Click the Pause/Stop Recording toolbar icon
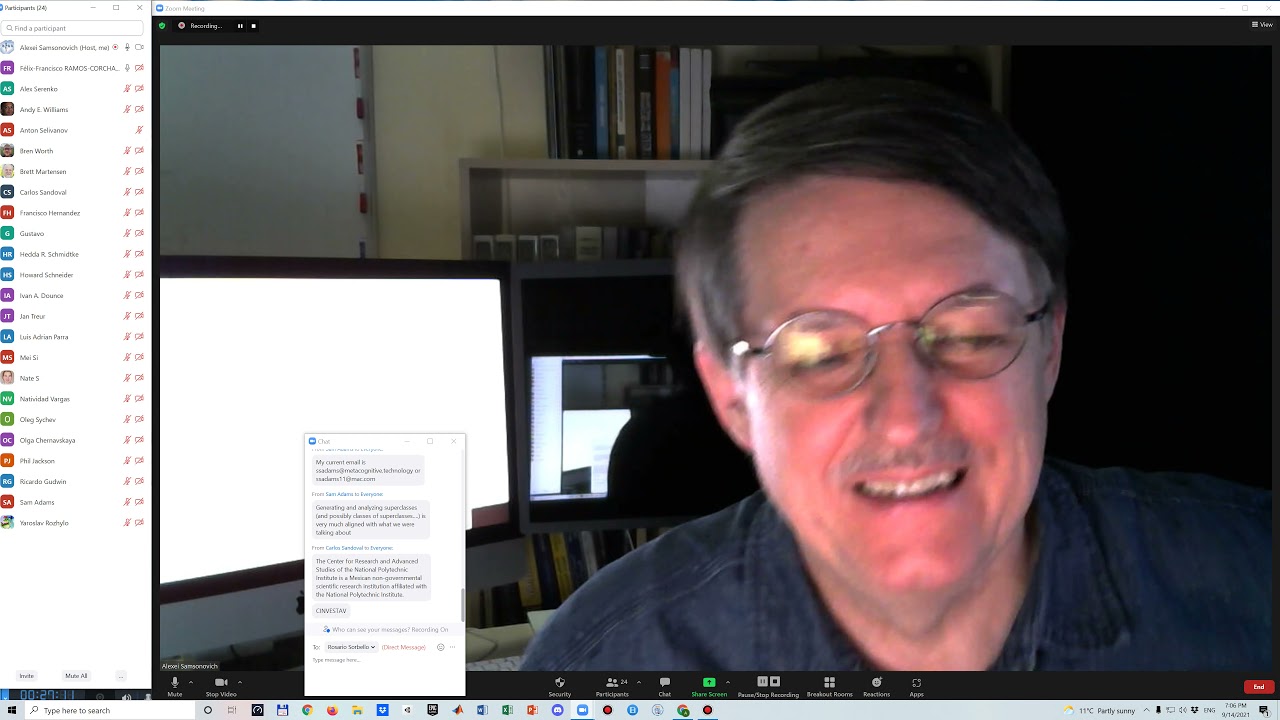The width and height of the screenshot is (1280, 720). point(768,682)
